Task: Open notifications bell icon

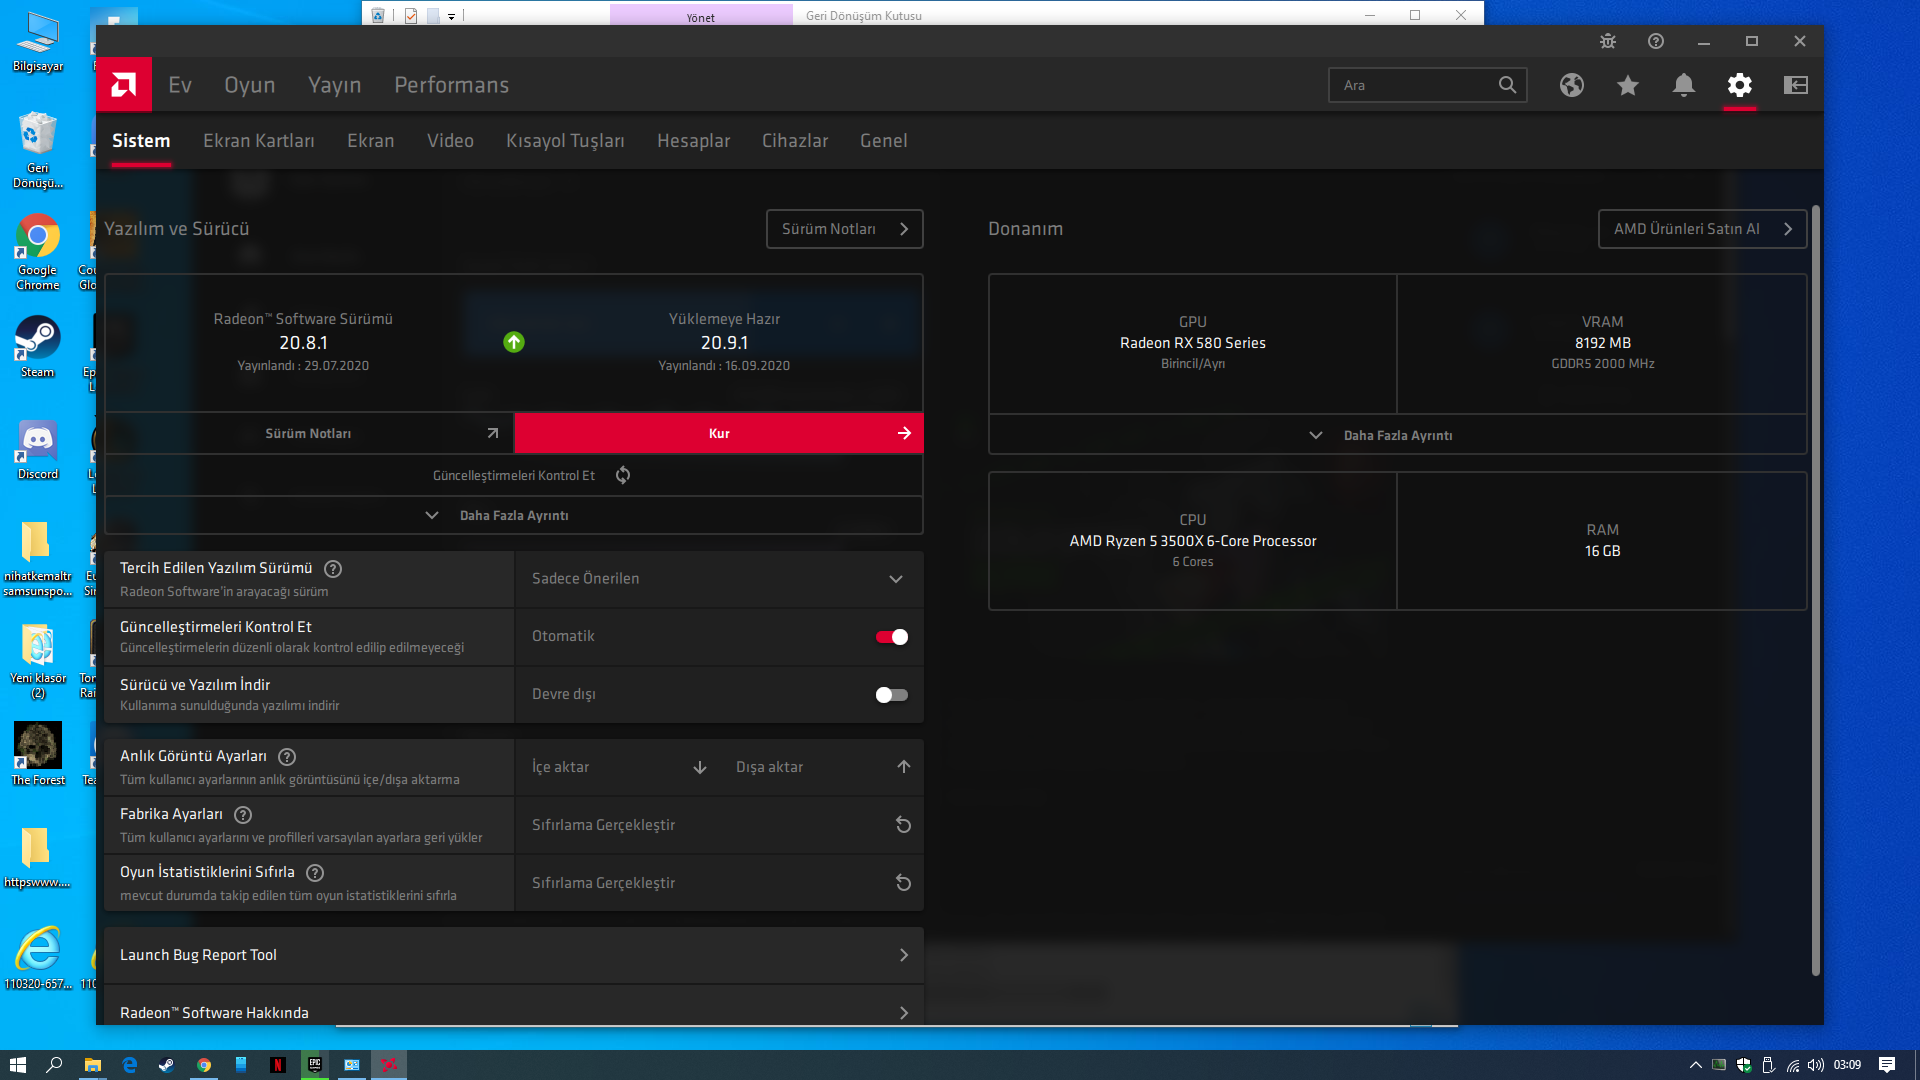Action: 1684,85
